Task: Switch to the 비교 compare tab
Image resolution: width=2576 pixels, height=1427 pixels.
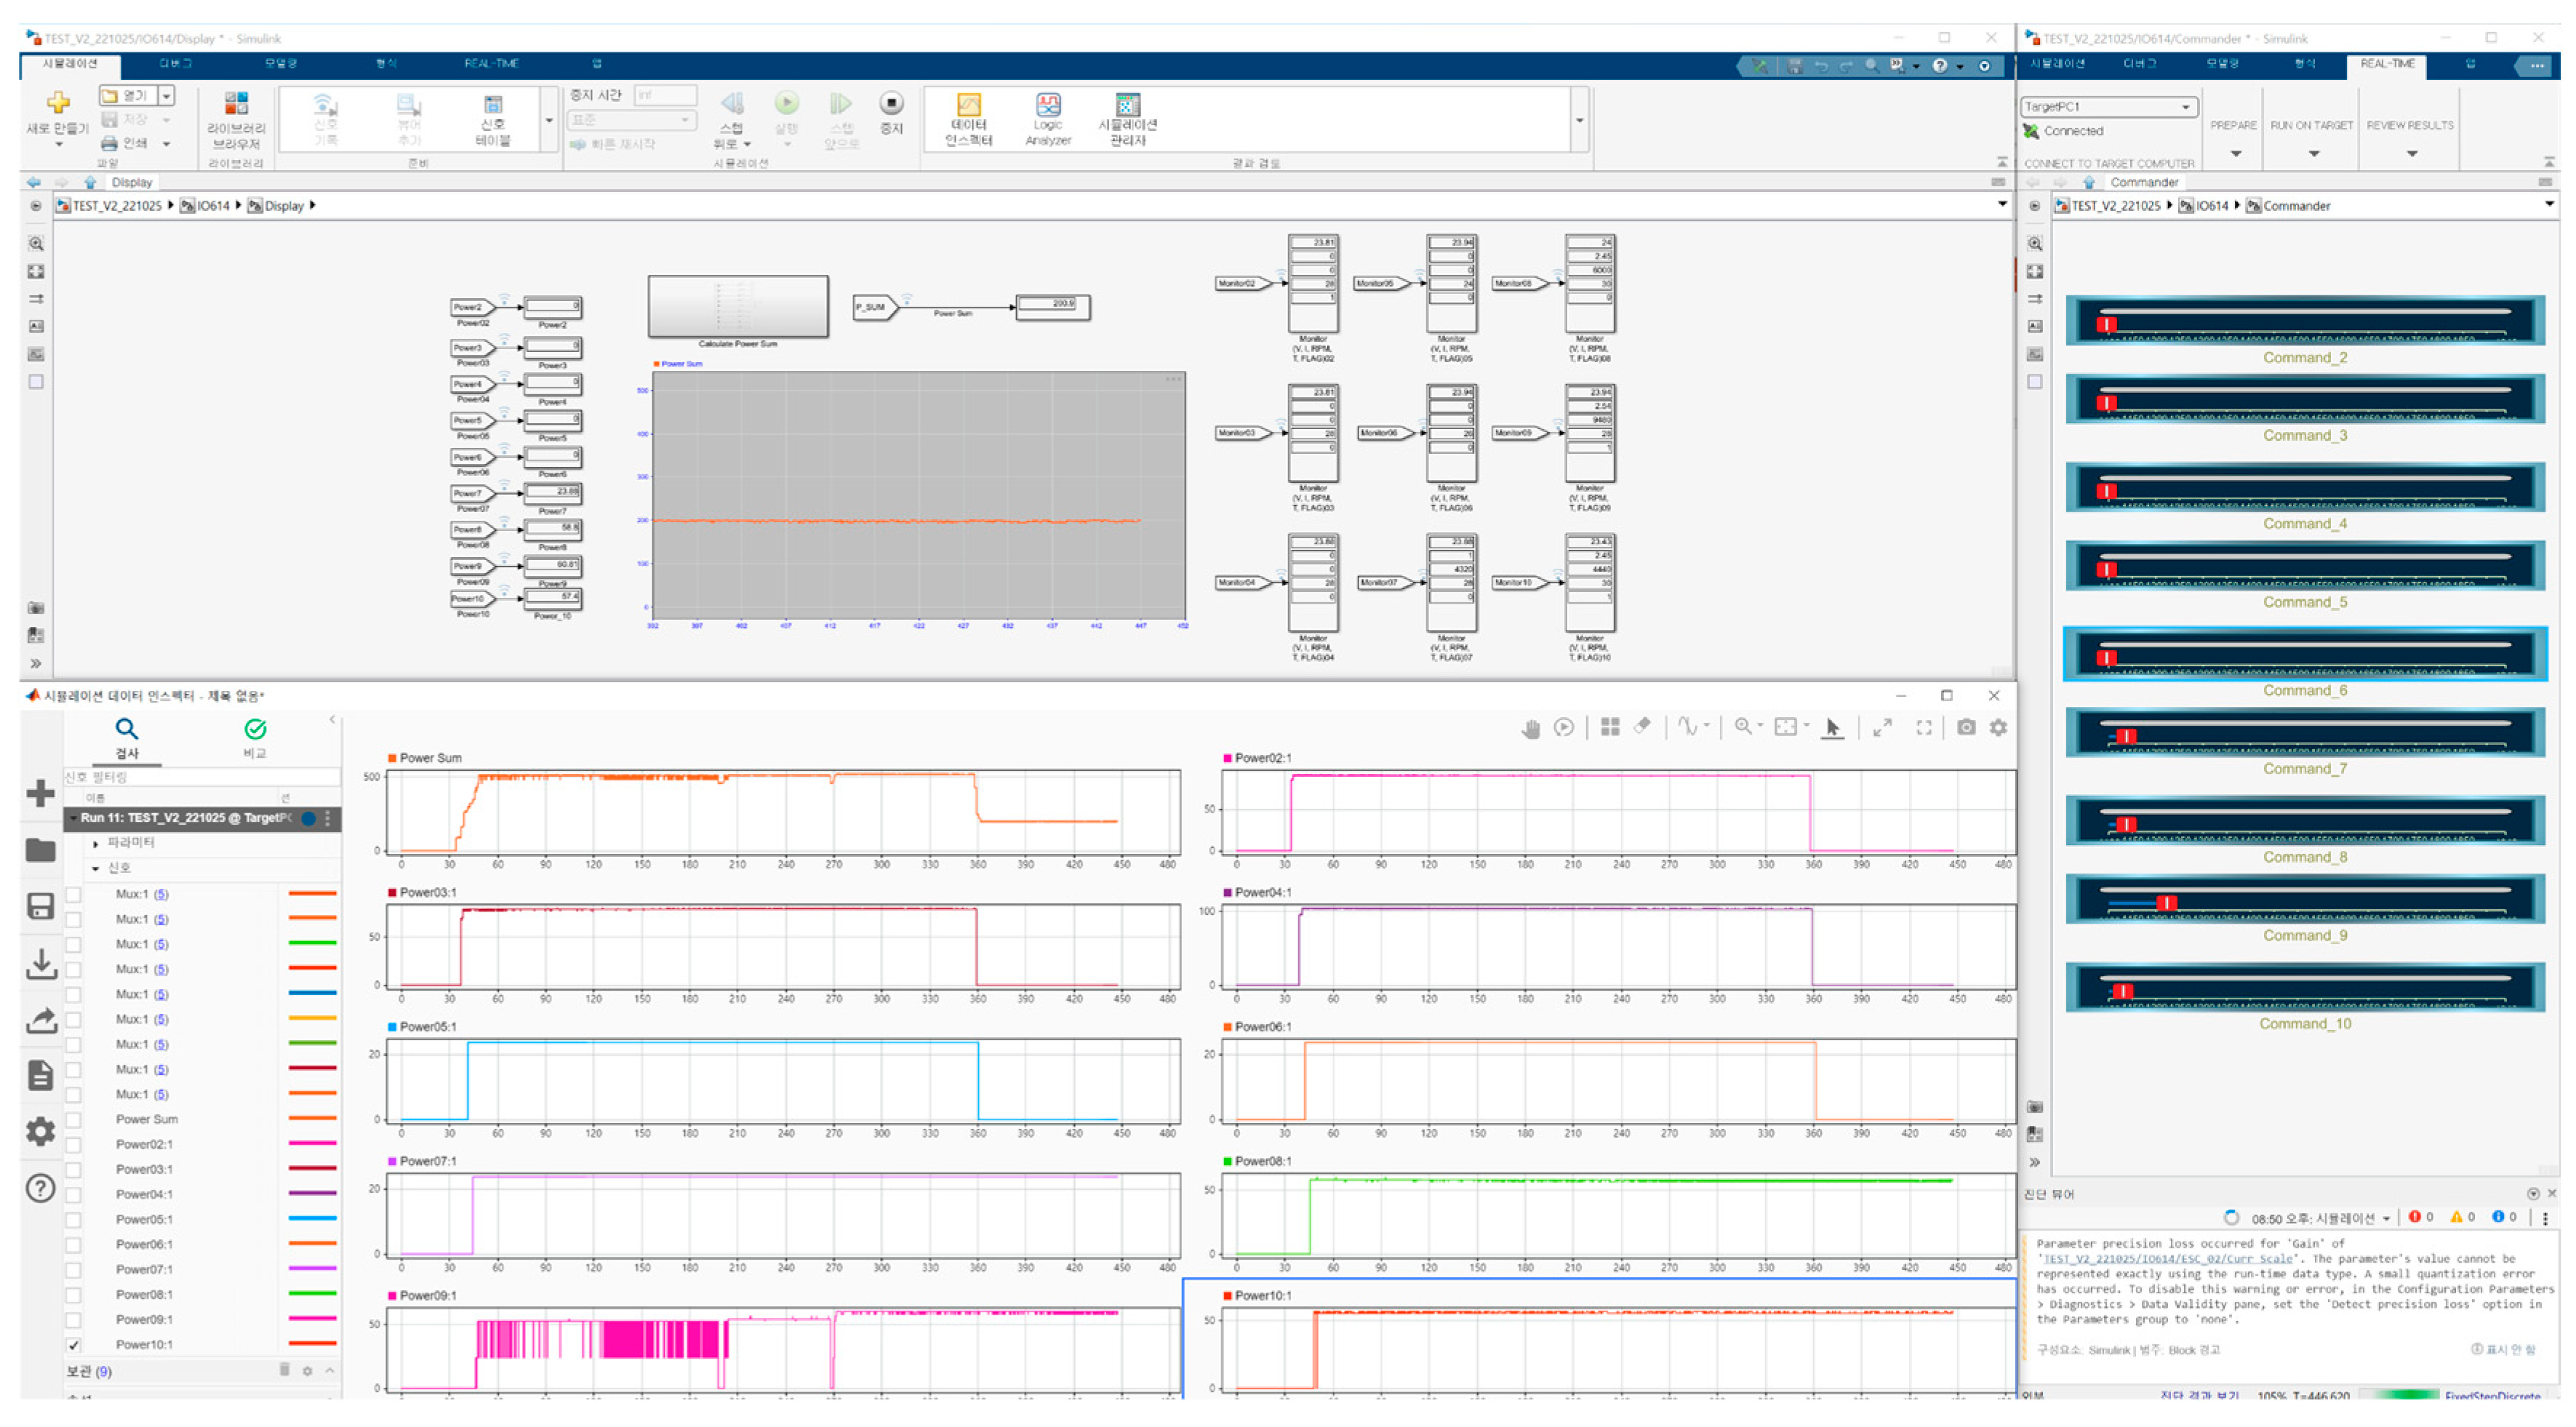Action: 255,738
